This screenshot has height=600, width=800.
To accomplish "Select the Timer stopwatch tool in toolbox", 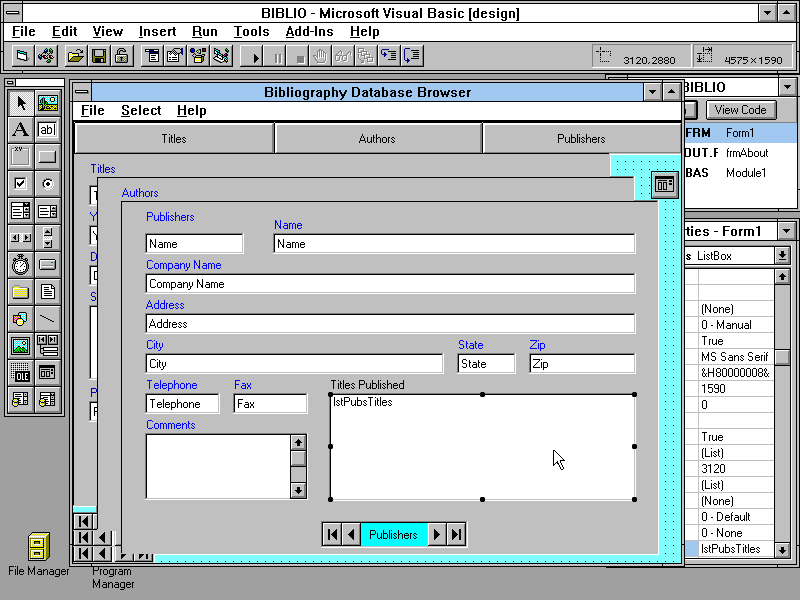I will click(x=21, y=265).
